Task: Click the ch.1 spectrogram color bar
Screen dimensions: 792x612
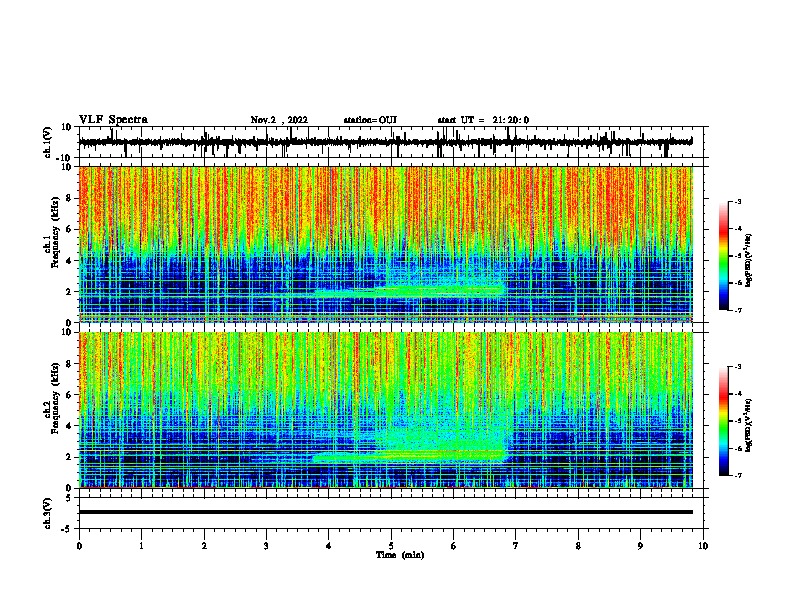Action: (x=723, y=256)
